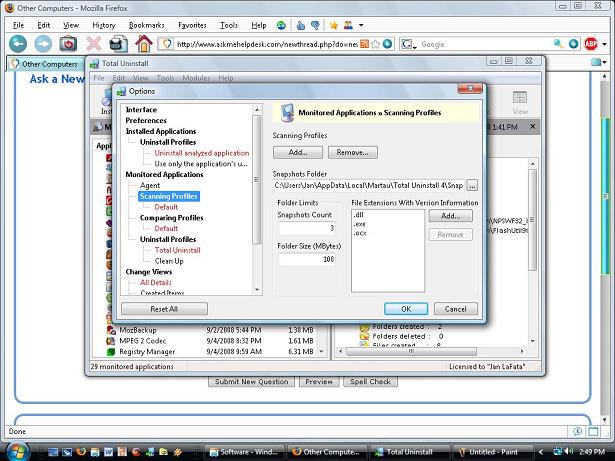Show hidden system tray icons chevron

[542, 452]
